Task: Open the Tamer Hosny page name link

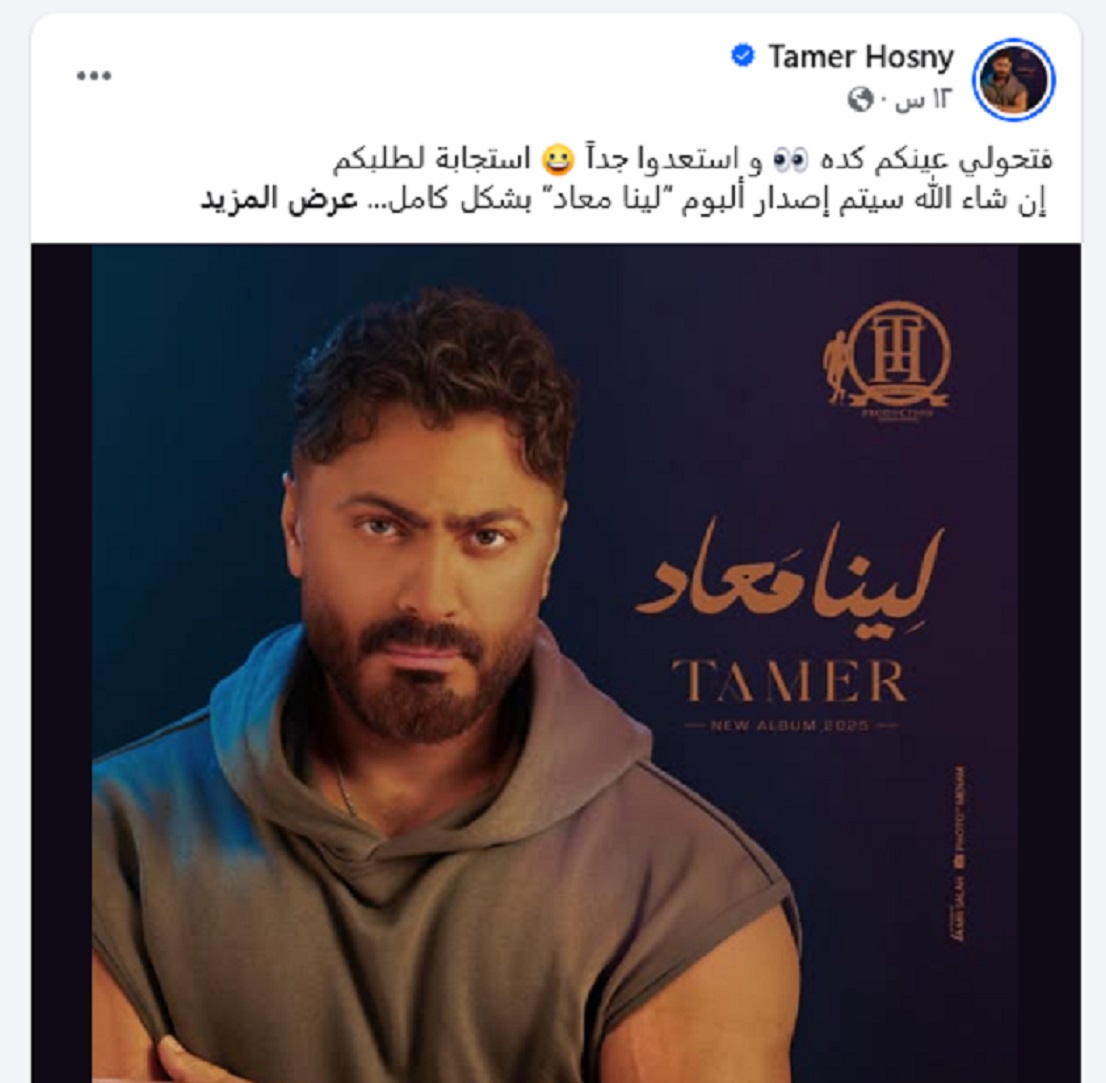Action: click(861, 56)
